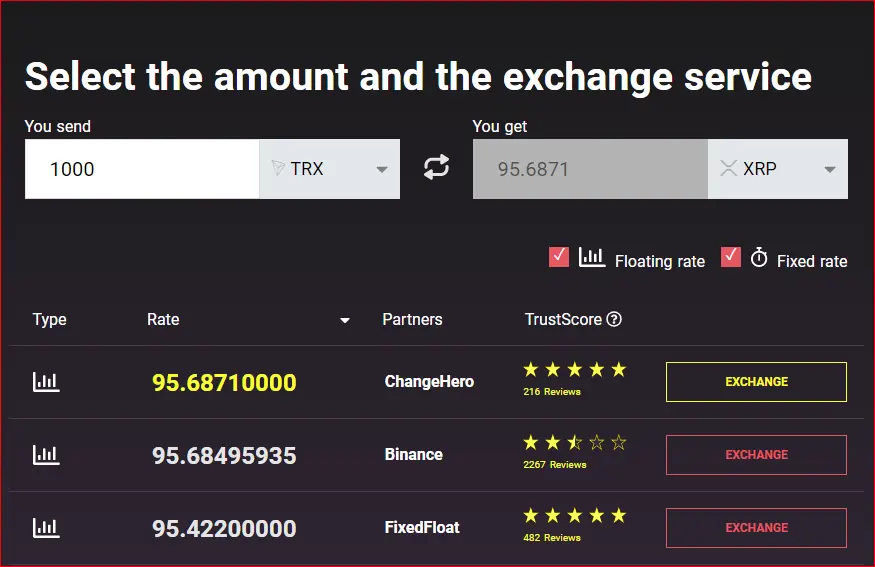Viewport: 875px width, 567px height.
Task: Open the TRX currency dropdown
Action: pyautogui.click(x=329, y=169)
